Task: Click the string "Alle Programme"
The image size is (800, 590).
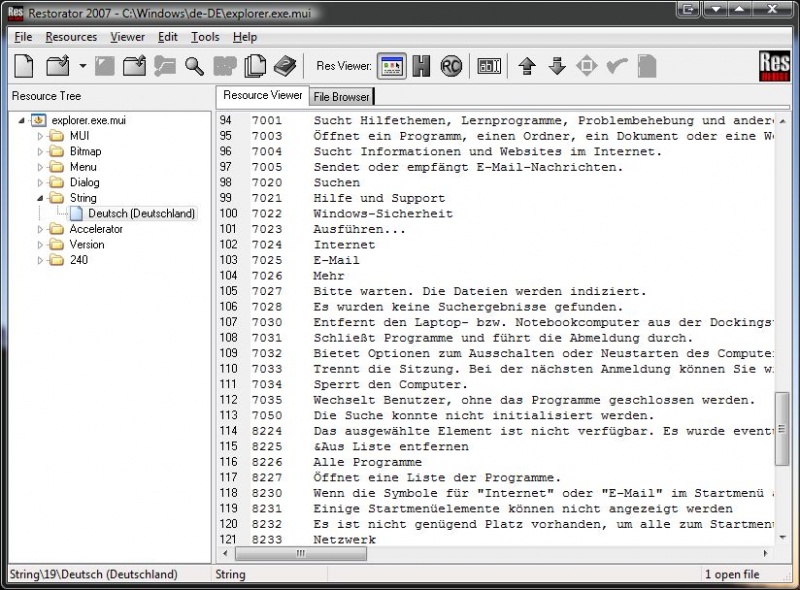Action: [367, 462]
